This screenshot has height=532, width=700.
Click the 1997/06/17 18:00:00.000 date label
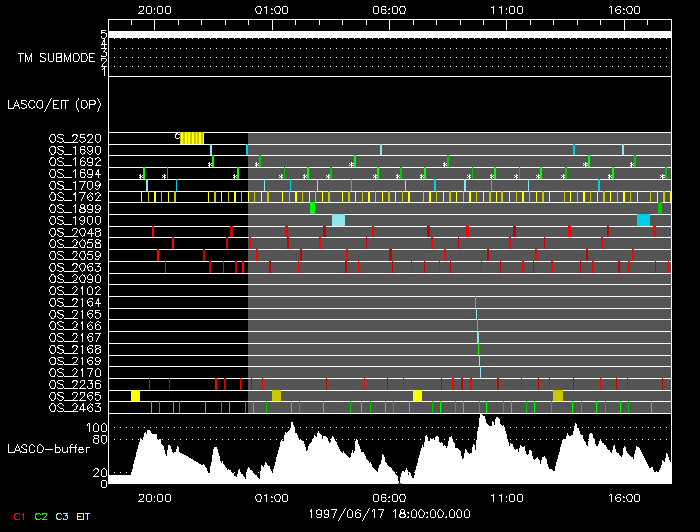pyautogui.click(x=389, y=513)
